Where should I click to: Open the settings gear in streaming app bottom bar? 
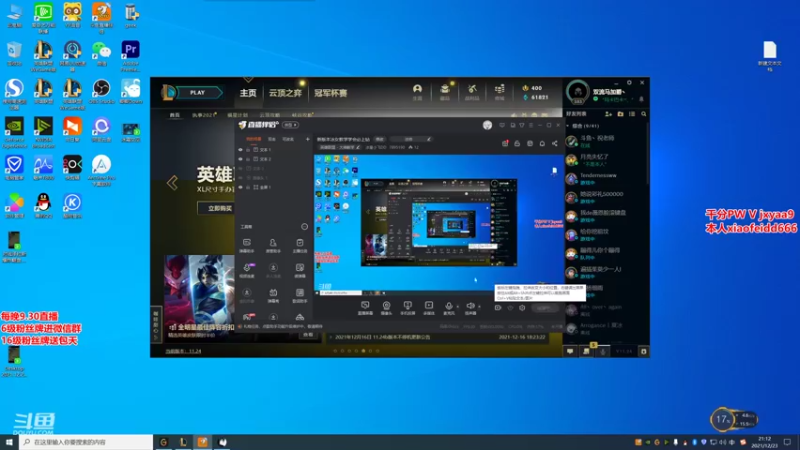pos(522,308)
